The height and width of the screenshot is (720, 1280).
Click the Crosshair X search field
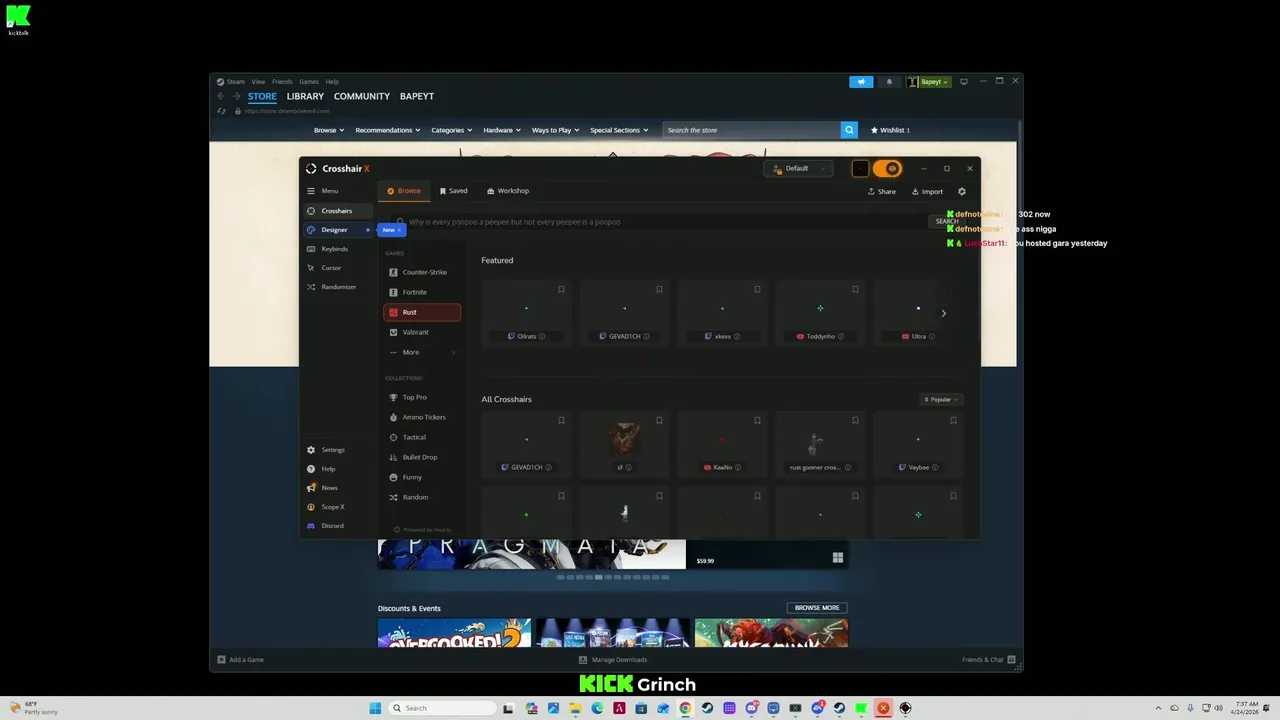(660, 222)
